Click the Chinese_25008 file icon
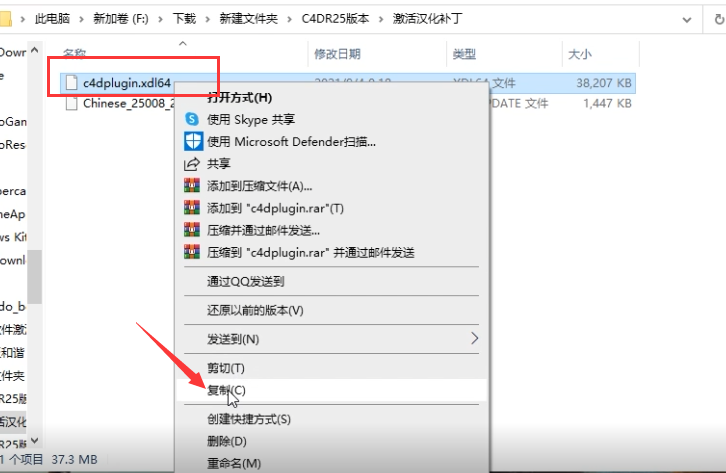726x473 pixels. pyautogui.click(x=71, y=103)
